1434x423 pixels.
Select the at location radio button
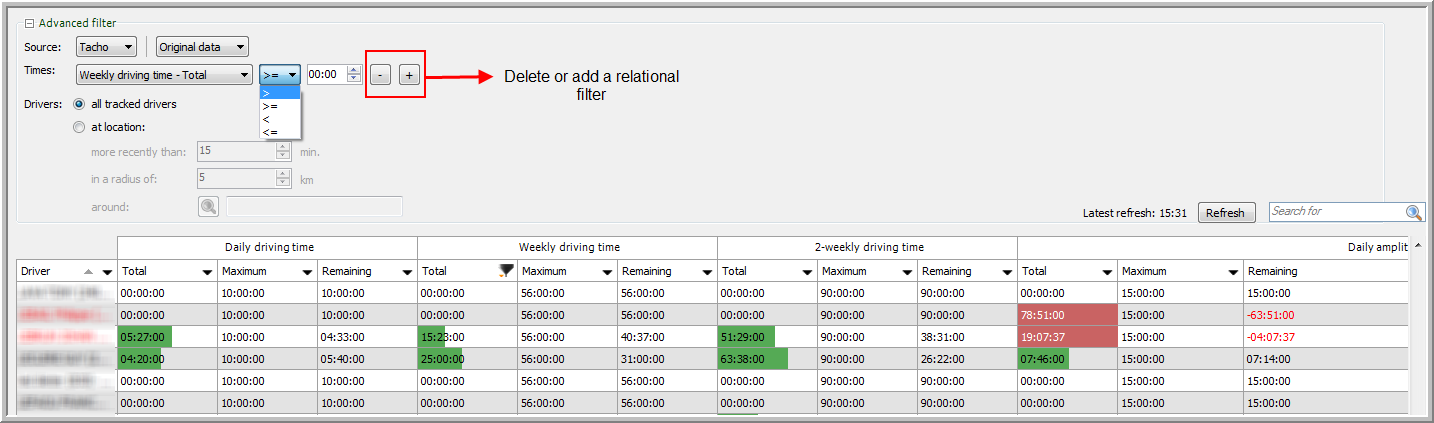79,127
